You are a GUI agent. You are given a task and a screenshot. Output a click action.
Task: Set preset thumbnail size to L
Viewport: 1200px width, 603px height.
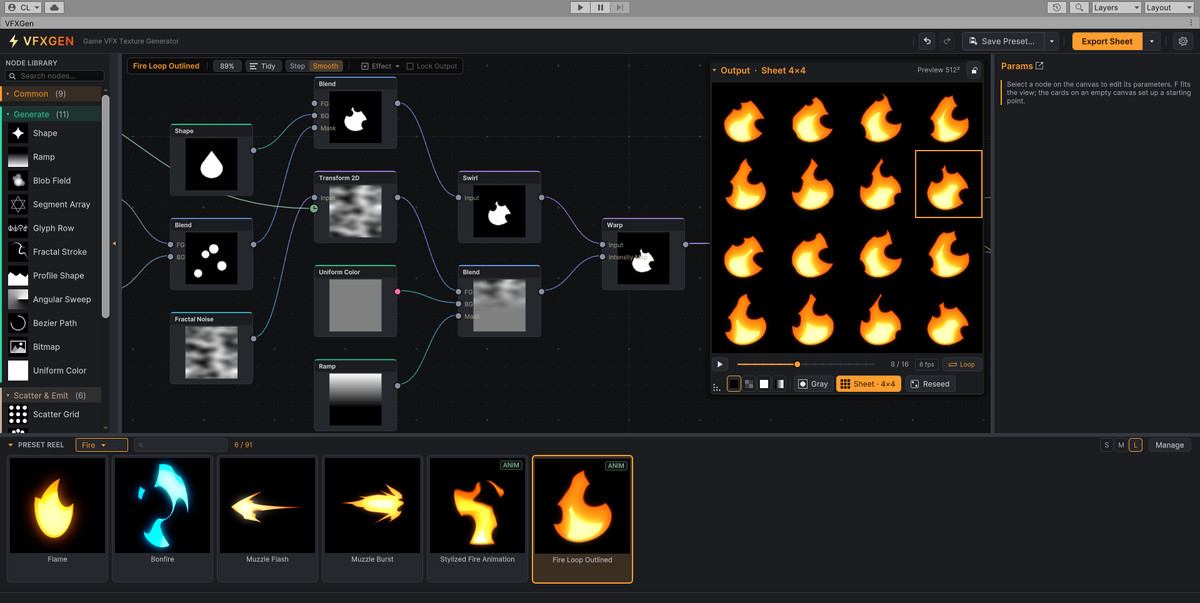[x=1135, y=445]
